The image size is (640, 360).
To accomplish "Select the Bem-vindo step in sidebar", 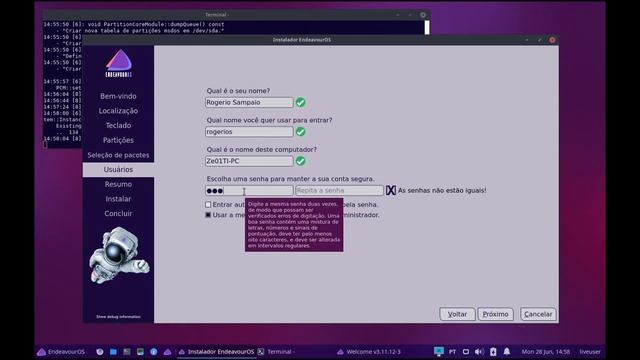I will tap(118, 96).
